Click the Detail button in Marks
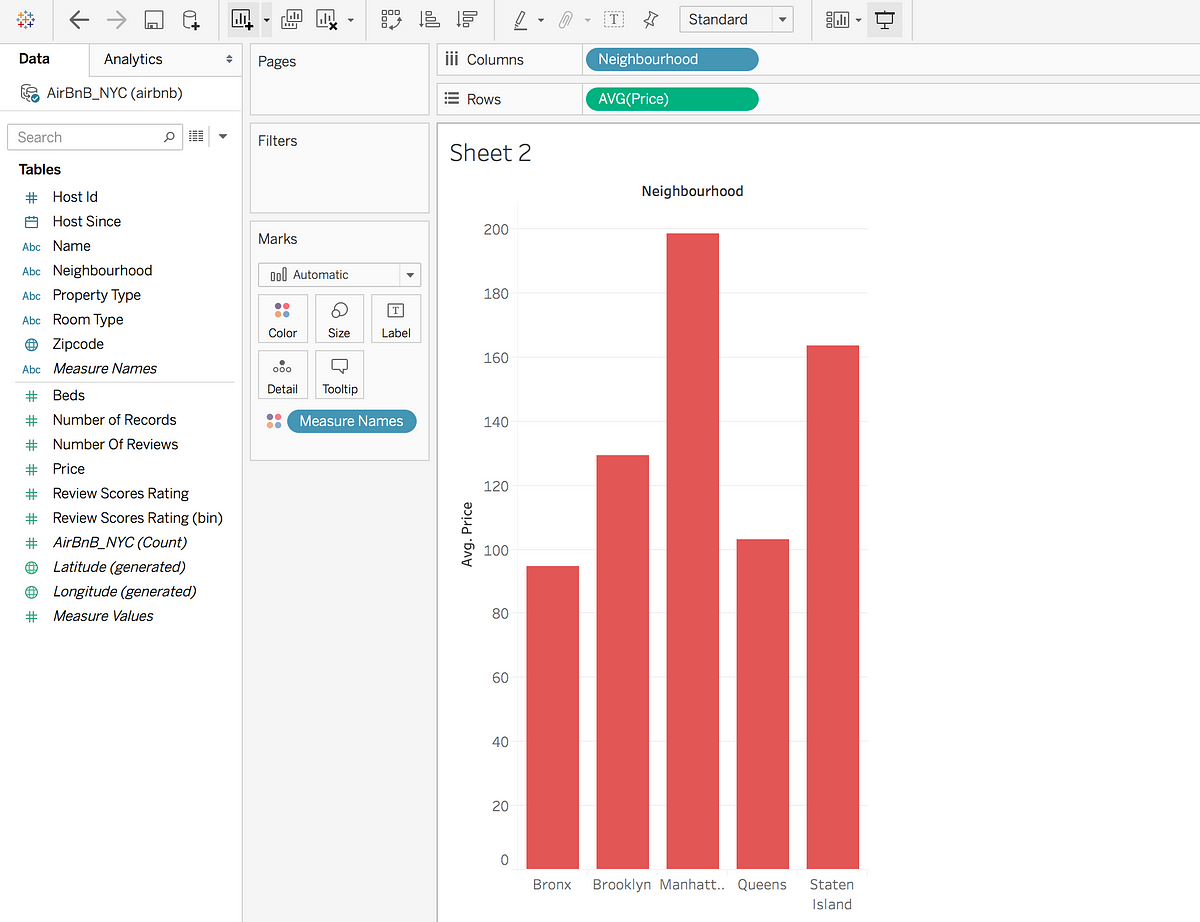The image size is (1200, 922). point(283,375)
